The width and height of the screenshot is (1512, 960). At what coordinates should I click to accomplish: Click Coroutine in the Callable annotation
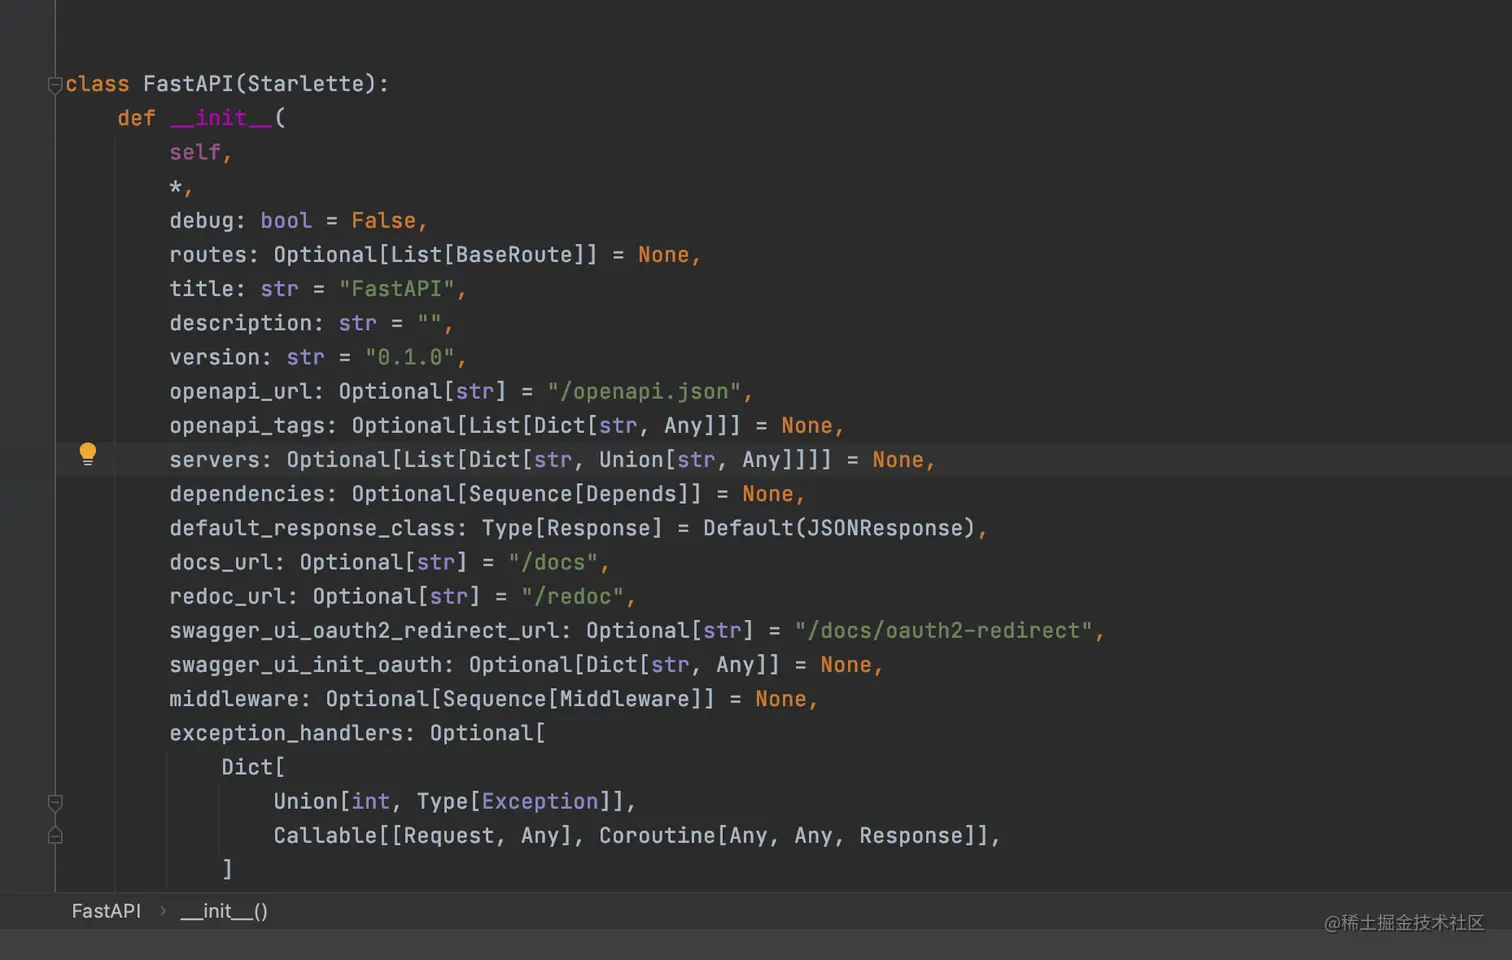point(657,836)
